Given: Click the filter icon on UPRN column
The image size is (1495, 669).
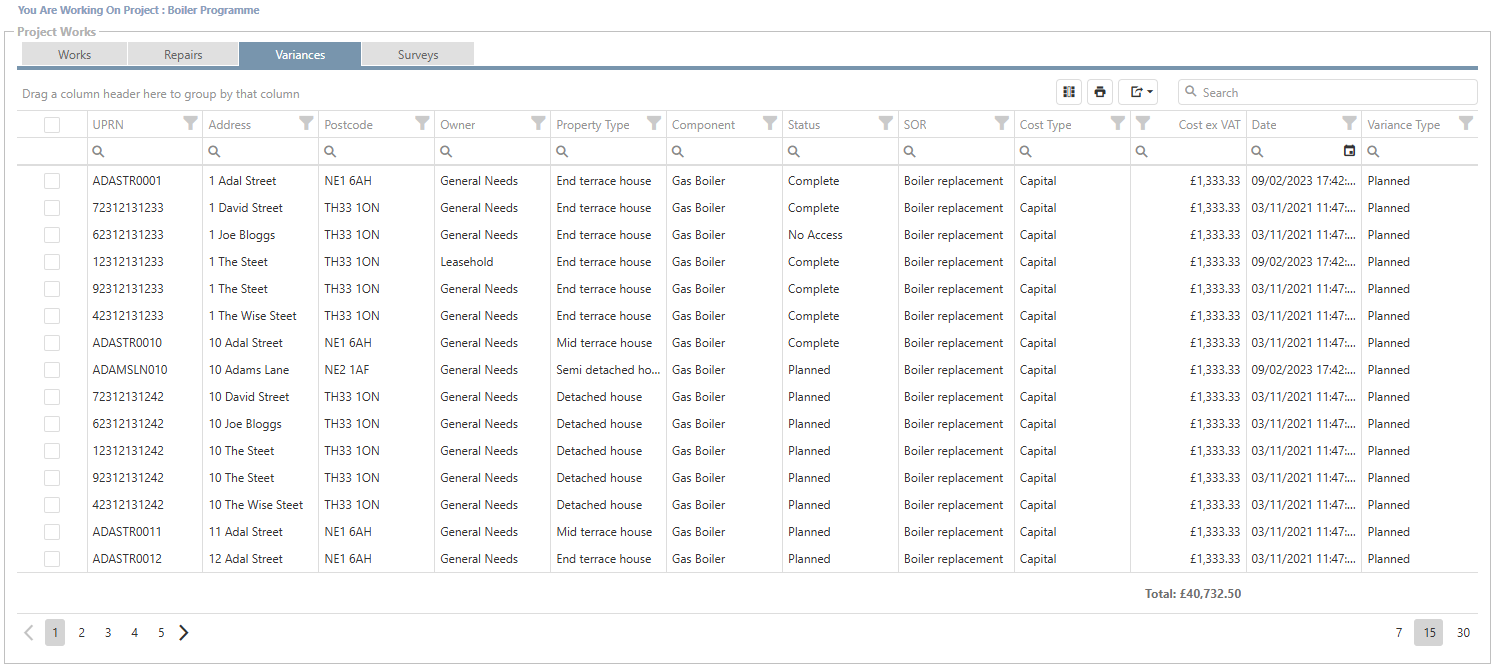Looking at the screenshot, I should click(190, 123).
